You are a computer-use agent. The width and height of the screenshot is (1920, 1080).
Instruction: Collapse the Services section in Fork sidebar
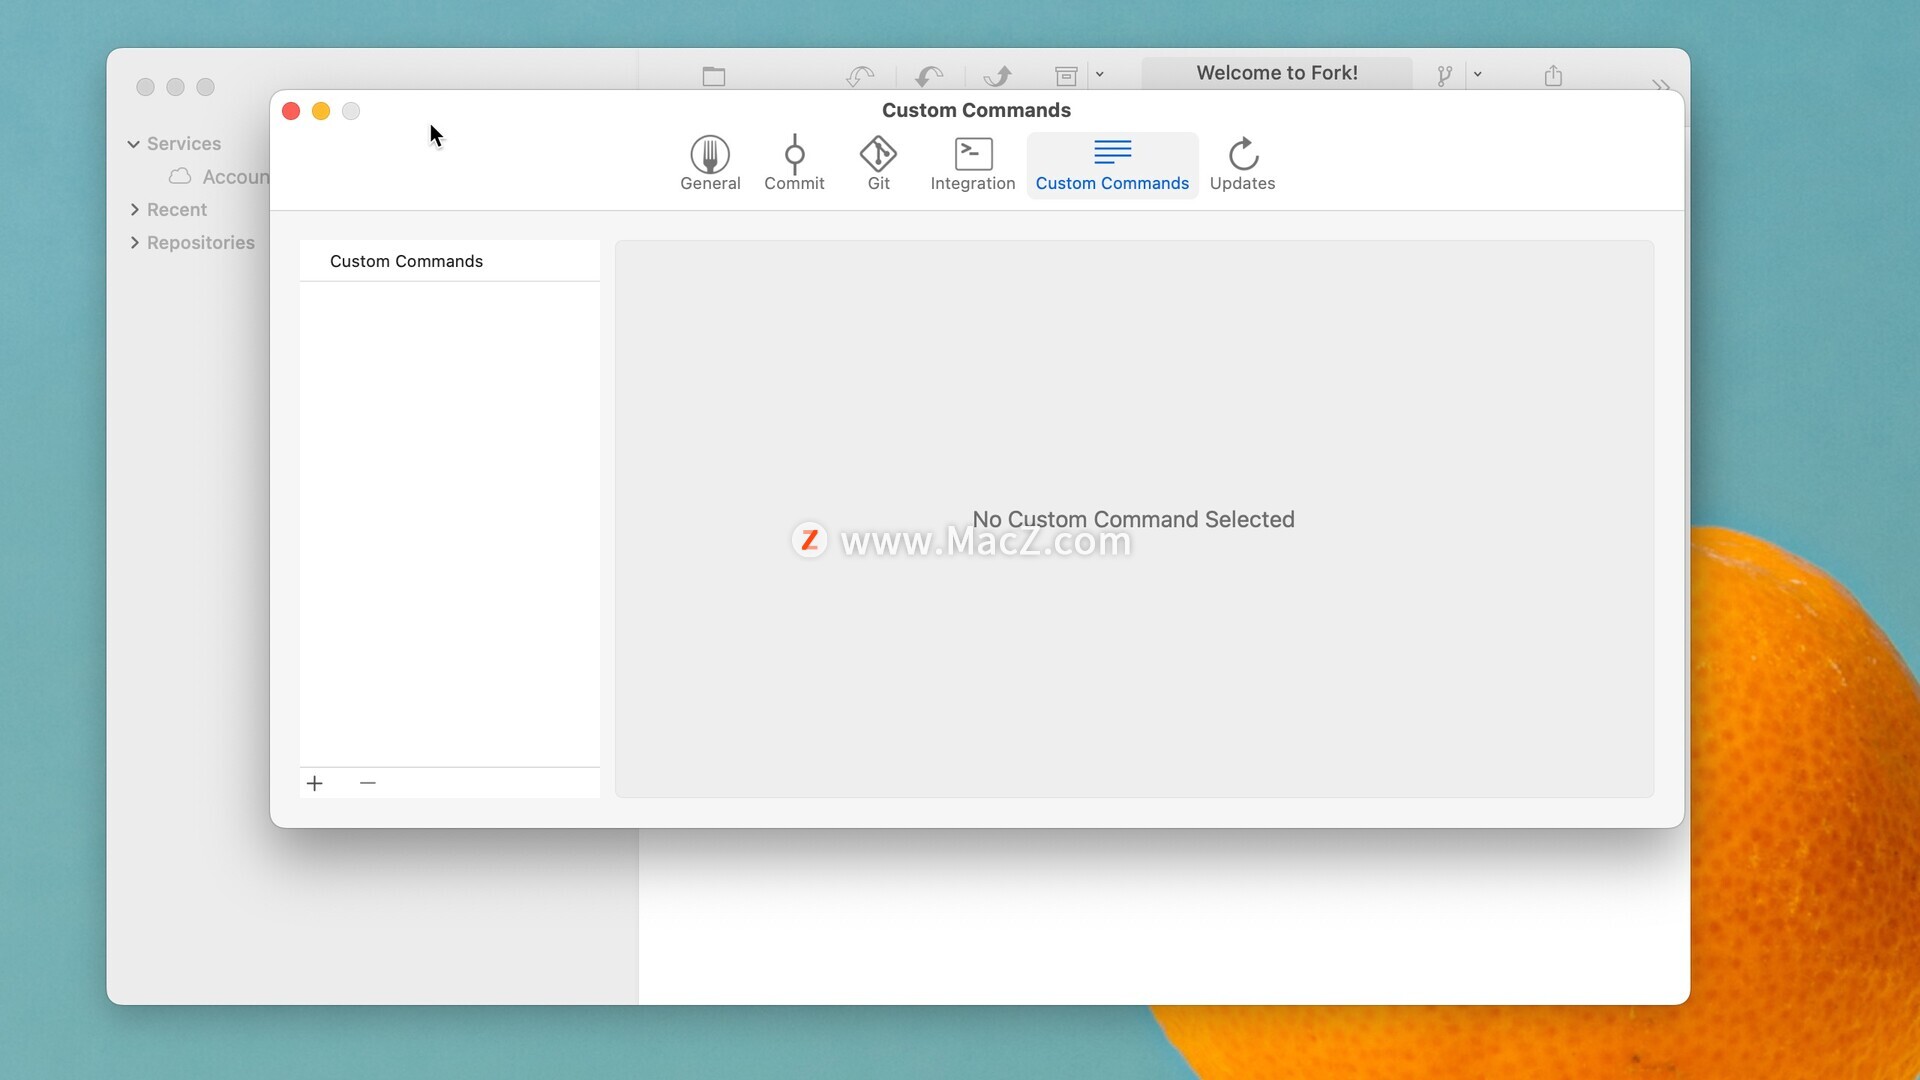(x=133, y=144)
